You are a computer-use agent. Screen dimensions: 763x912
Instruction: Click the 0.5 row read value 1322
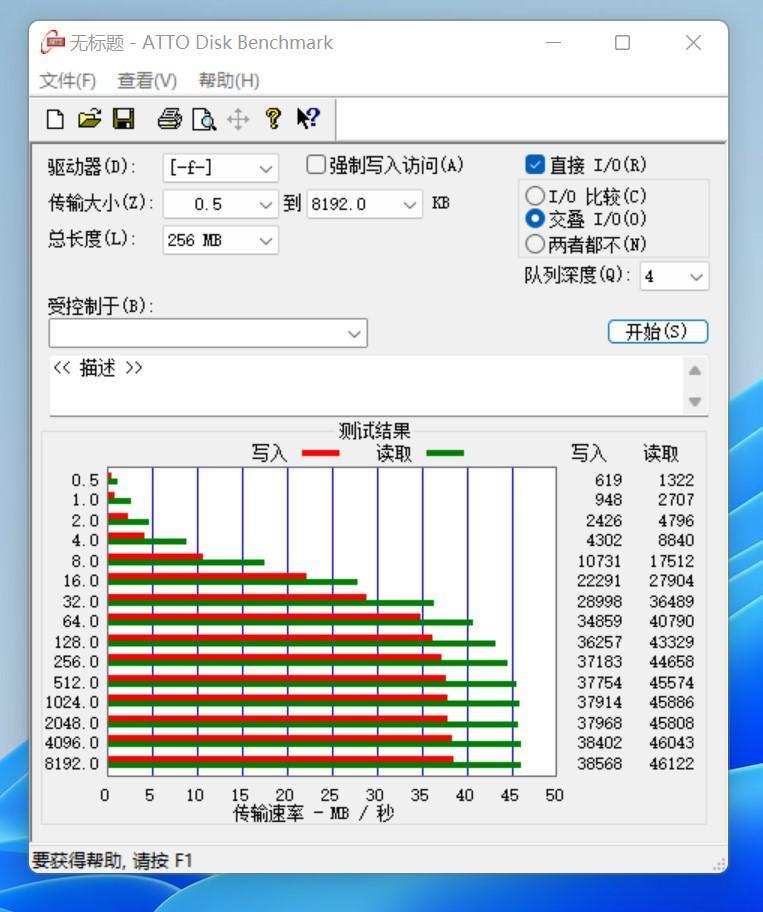pyautogui.click(x=676, y=480)
